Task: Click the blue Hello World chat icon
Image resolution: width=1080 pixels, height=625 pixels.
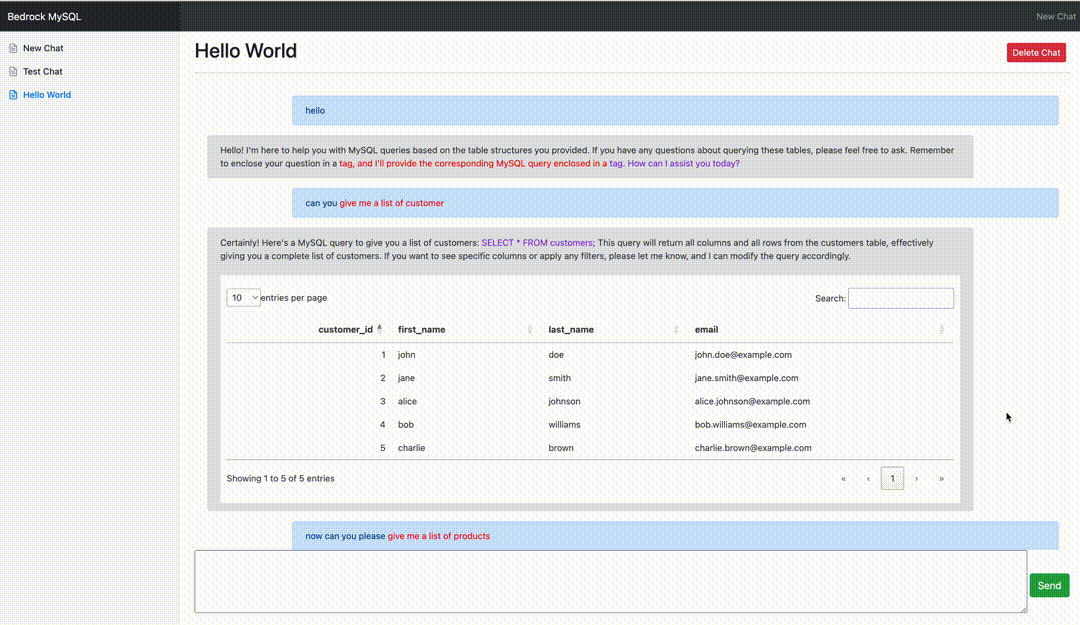Action: click(x=11, y=94)
